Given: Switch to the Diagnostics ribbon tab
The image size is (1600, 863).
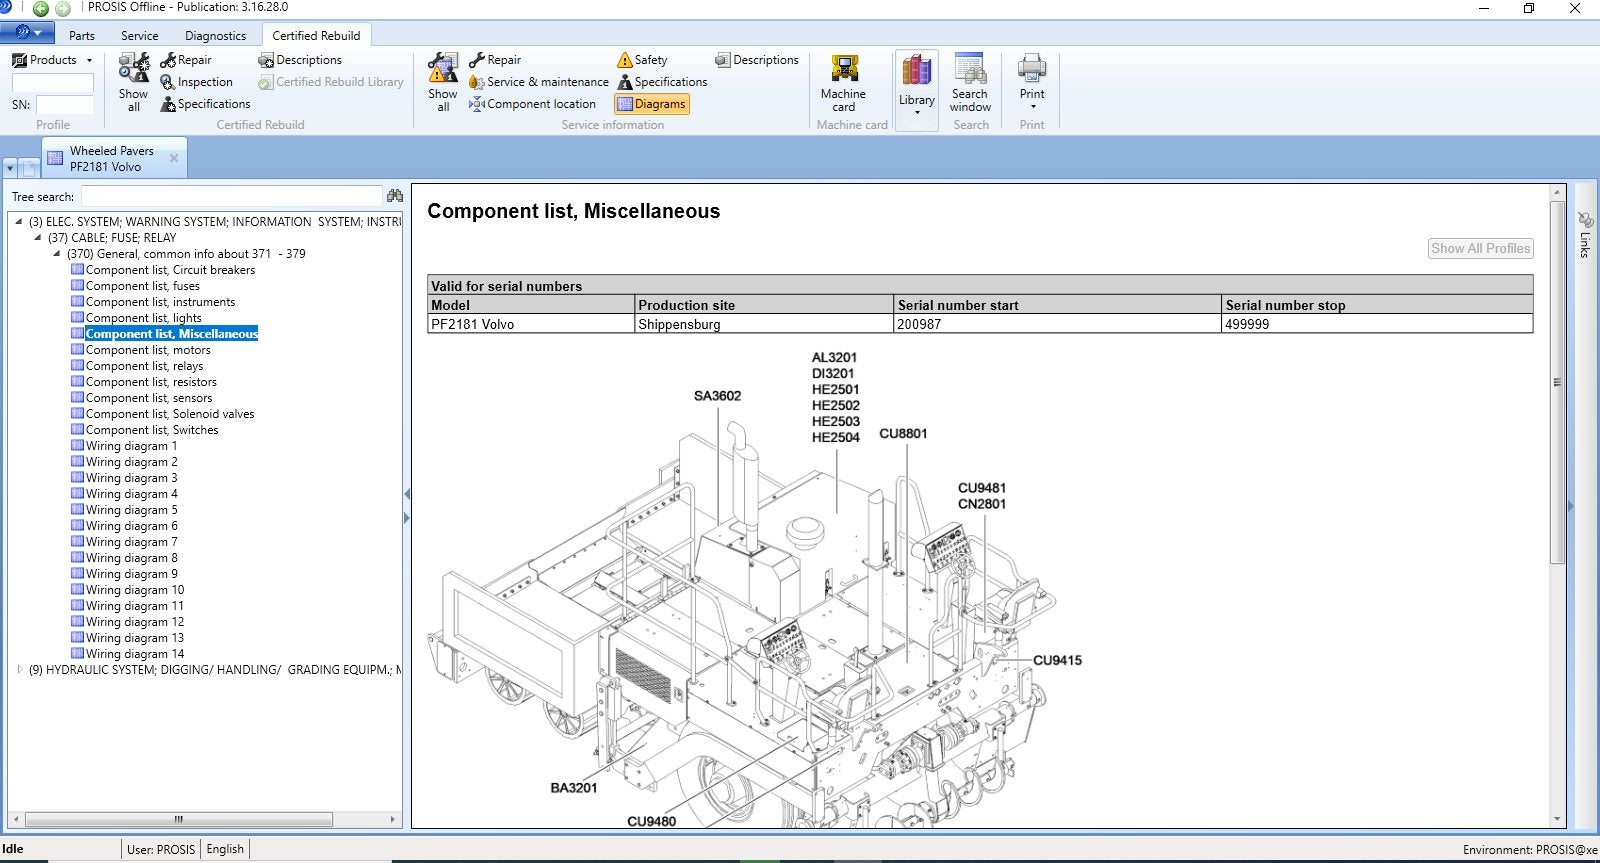Looking at the screenshot, I should (x=215, y=35).
